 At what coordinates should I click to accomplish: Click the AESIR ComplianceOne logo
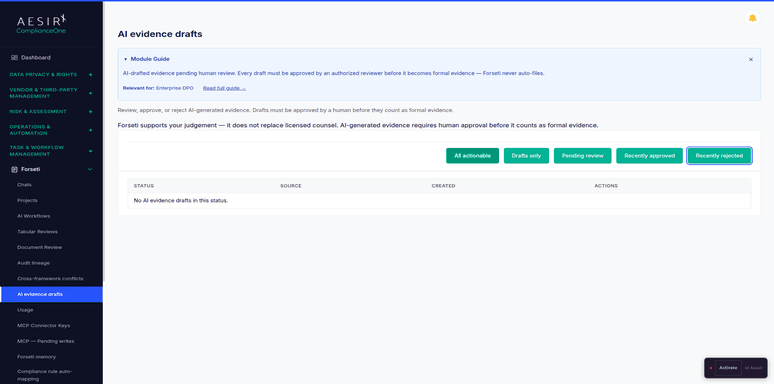[41, 24]
